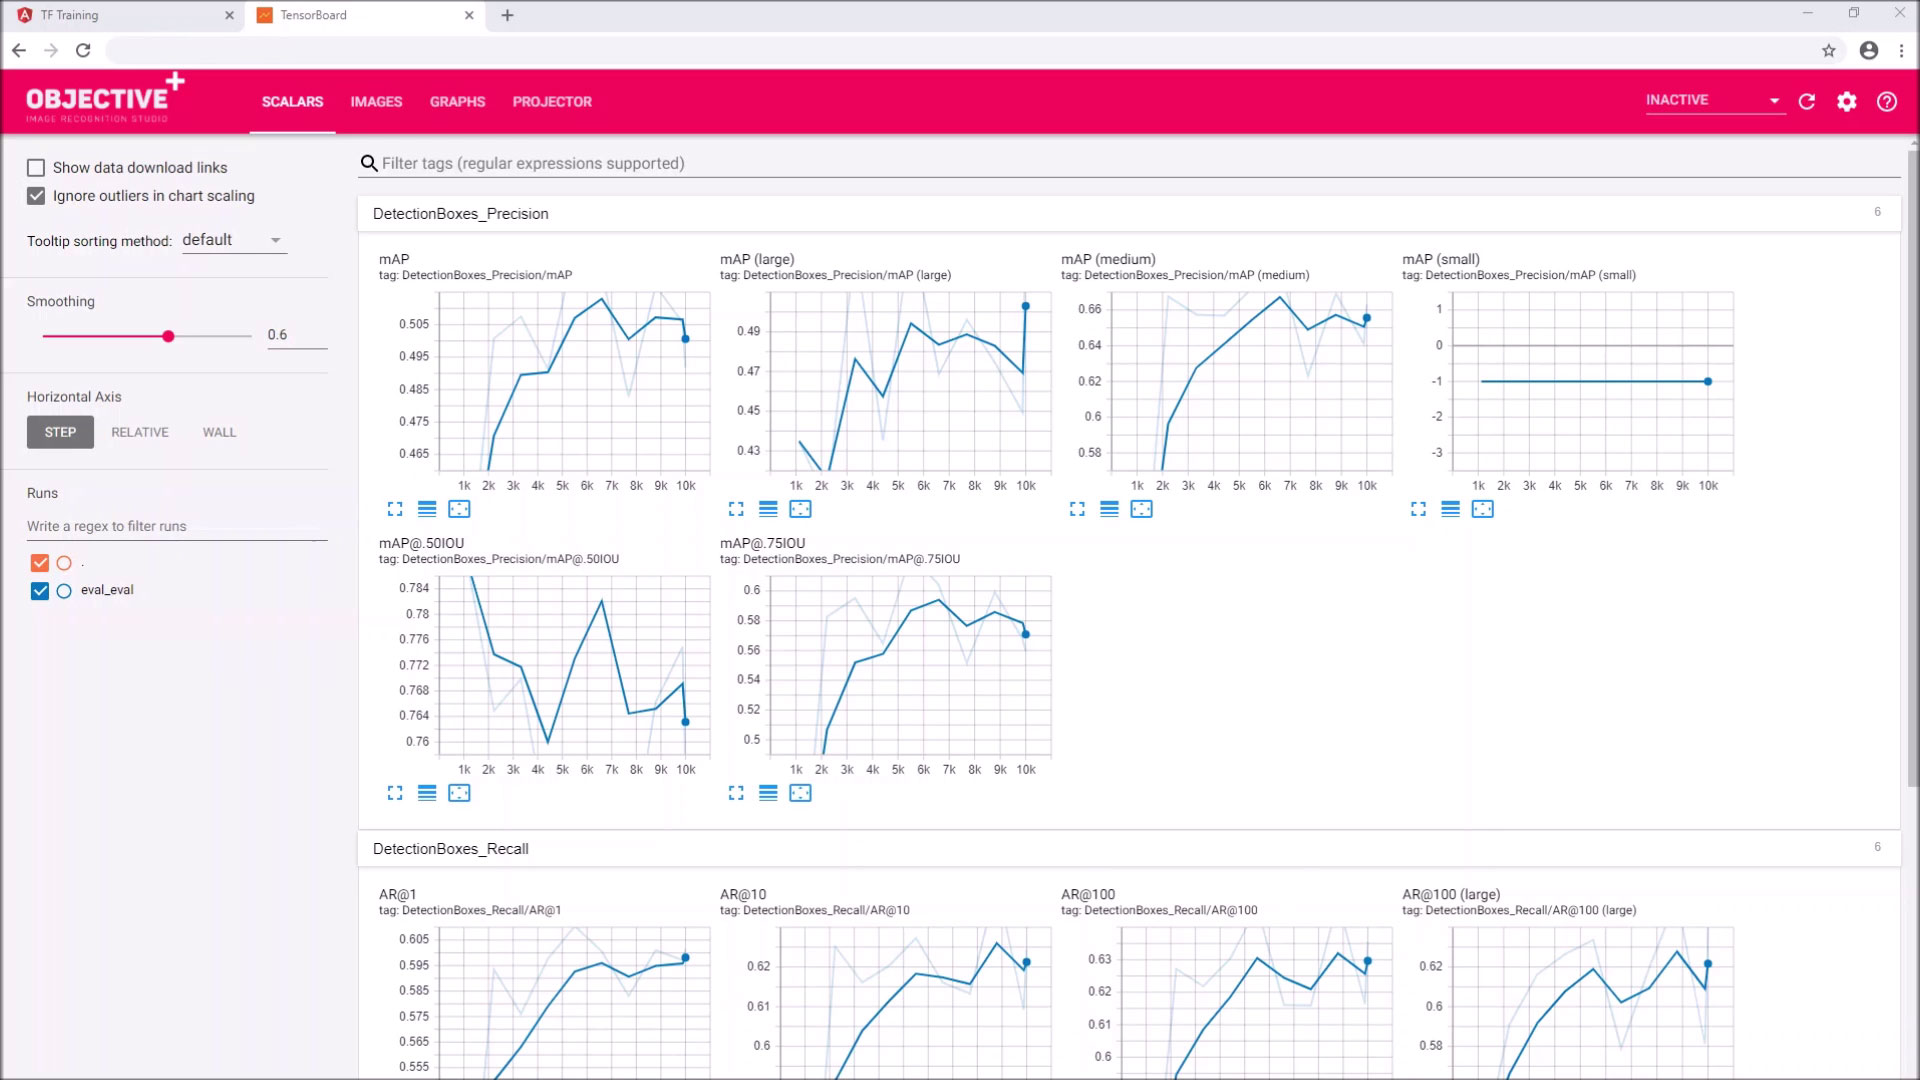Expand the mAP chart to full size
1920x1080 pixels.
[x=395, y=509]
